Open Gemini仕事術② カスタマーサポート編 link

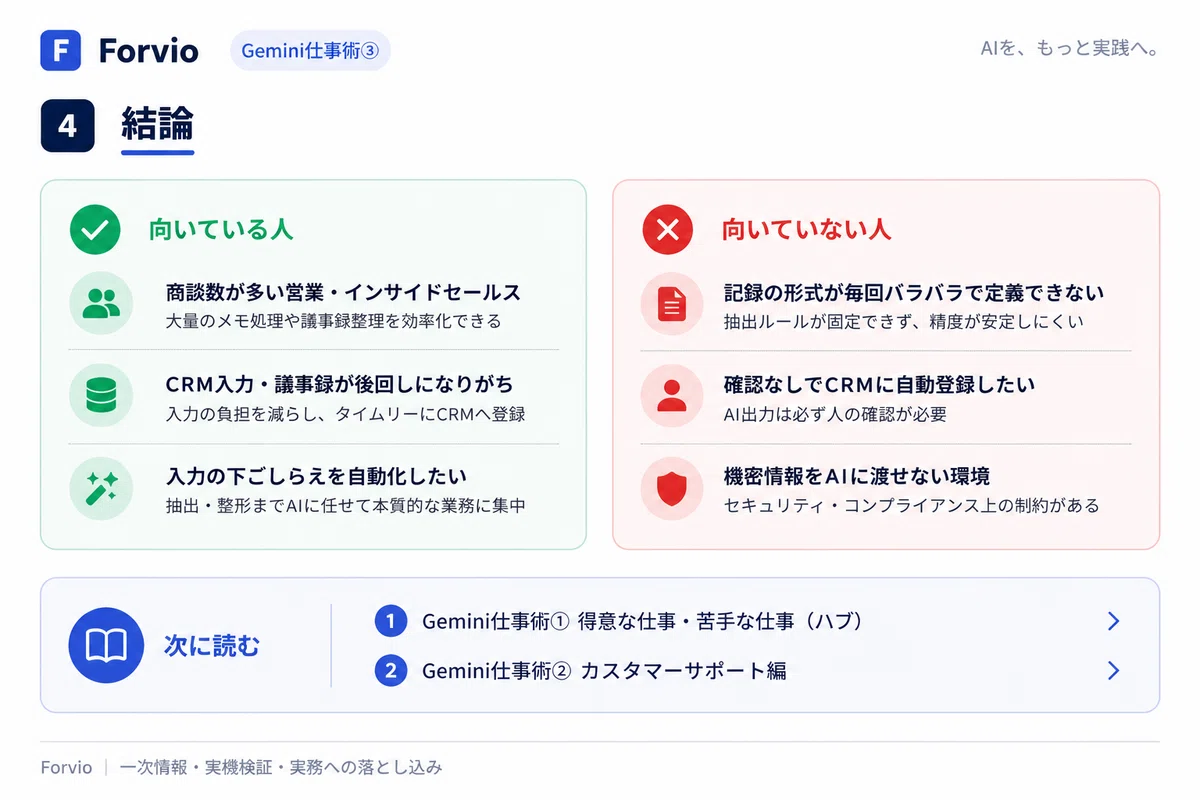point(604,670)
